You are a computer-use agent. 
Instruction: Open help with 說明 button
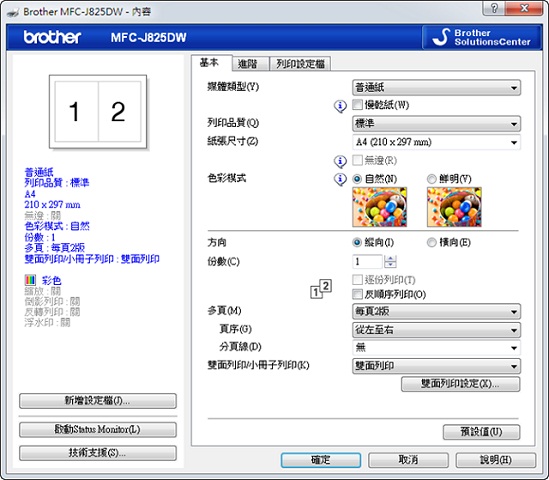(x=495, y=460)
